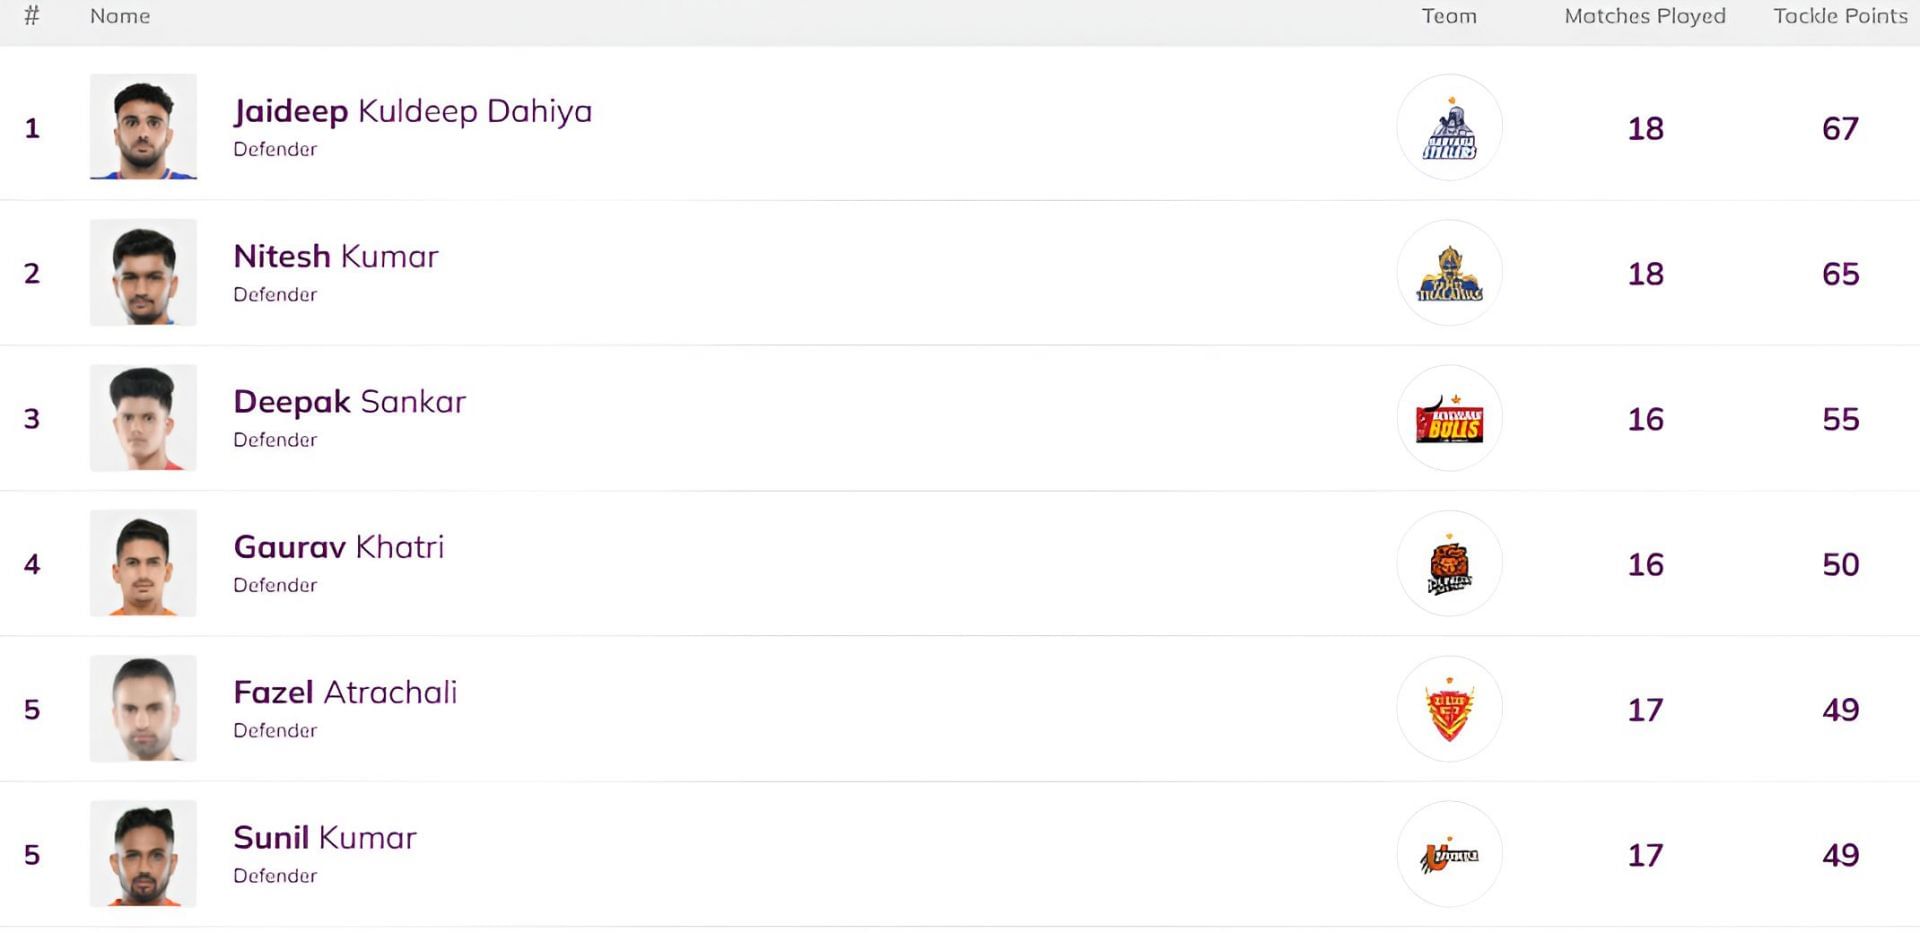Open Nitesh Kumar's profile photo

pos(143,272)
